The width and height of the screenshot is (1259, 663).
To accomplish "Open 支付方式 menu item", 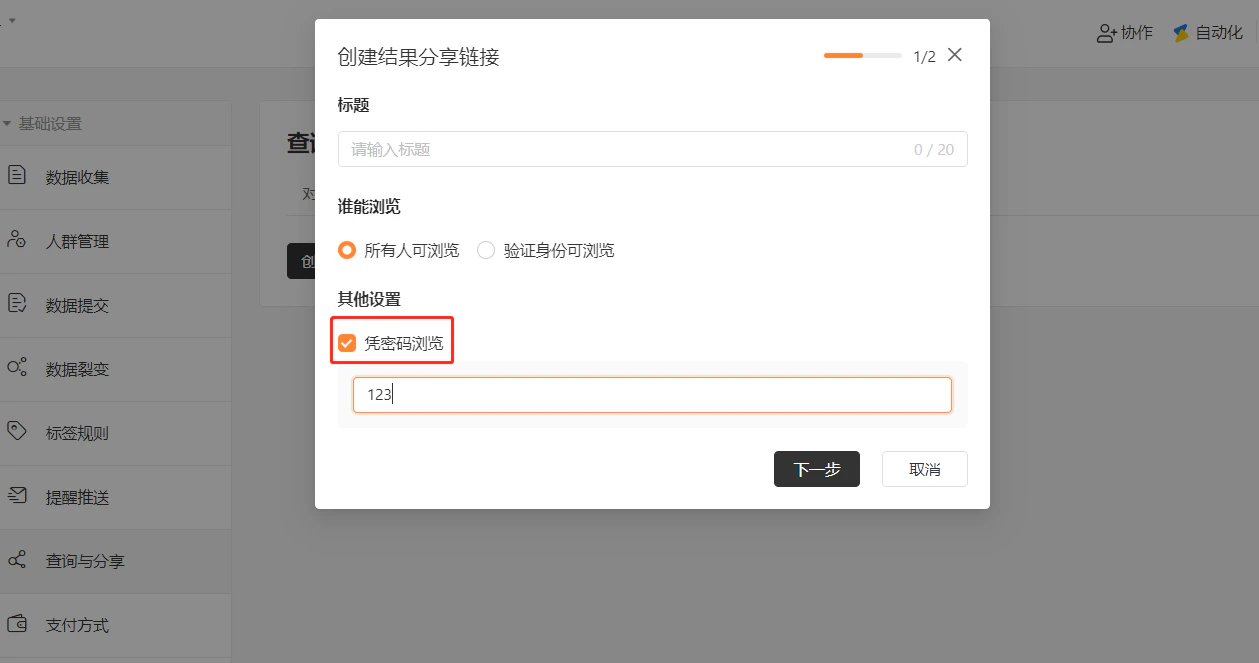I will (115, 626).
